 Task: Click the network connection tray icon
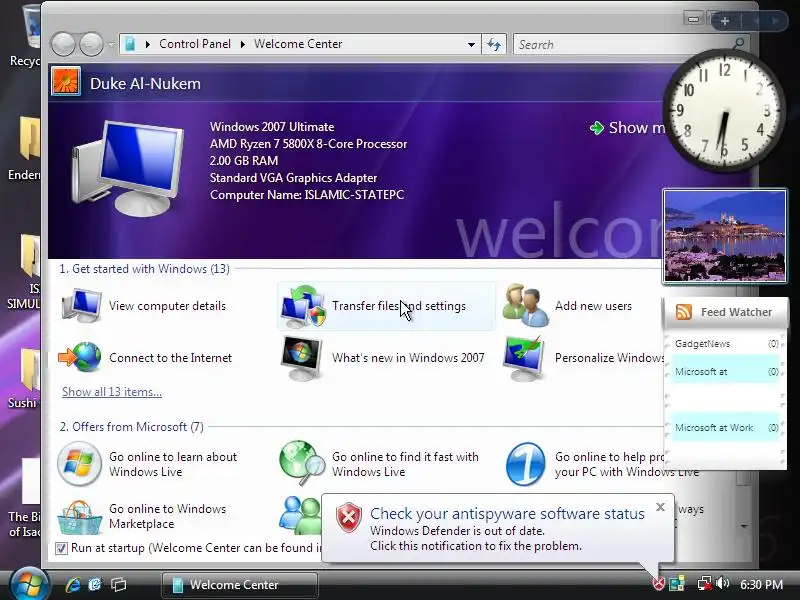[705, 583]
